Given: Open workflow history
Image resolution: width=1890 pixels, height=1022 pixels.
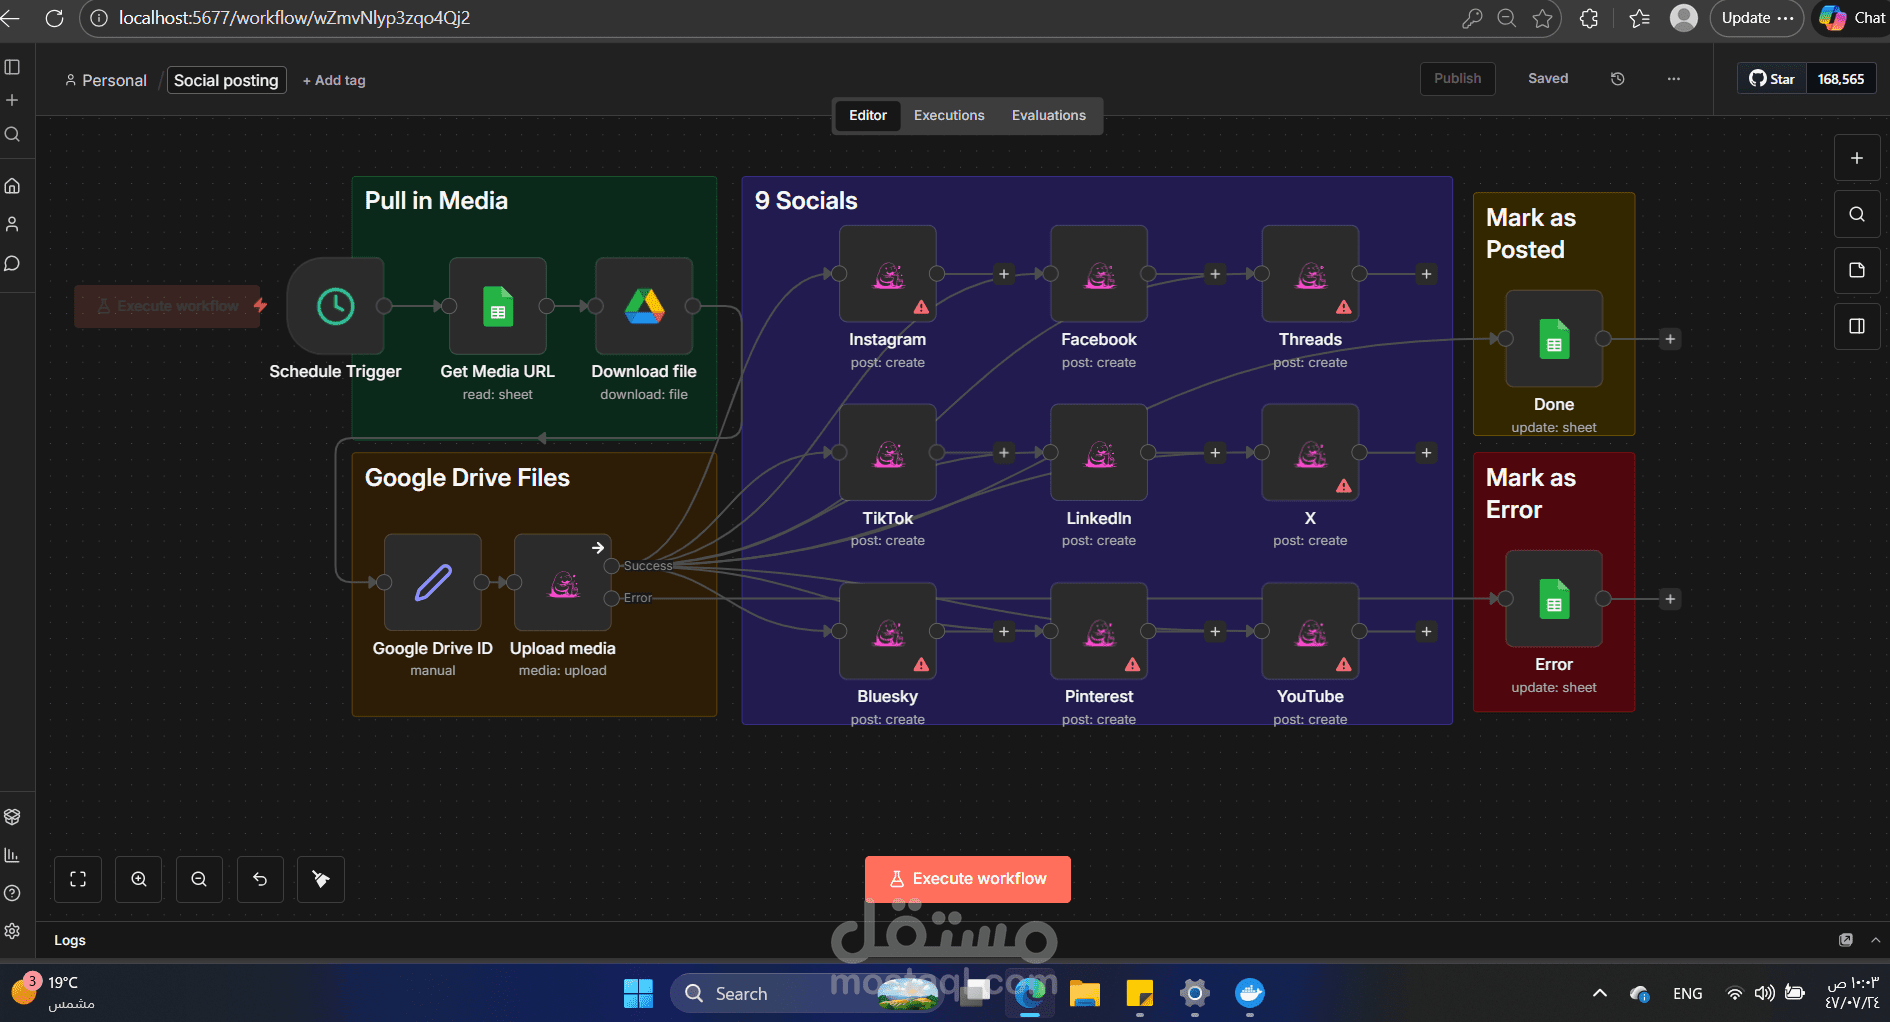Looking at the screenshot, I should (1618, 79).
